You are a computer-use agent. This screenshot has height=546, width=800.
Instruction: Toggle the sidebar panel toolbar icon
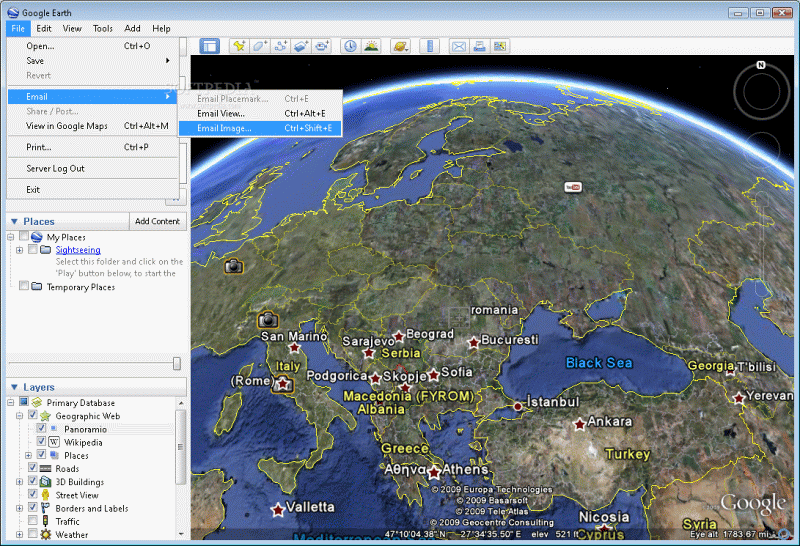click(x=210, y=46)
